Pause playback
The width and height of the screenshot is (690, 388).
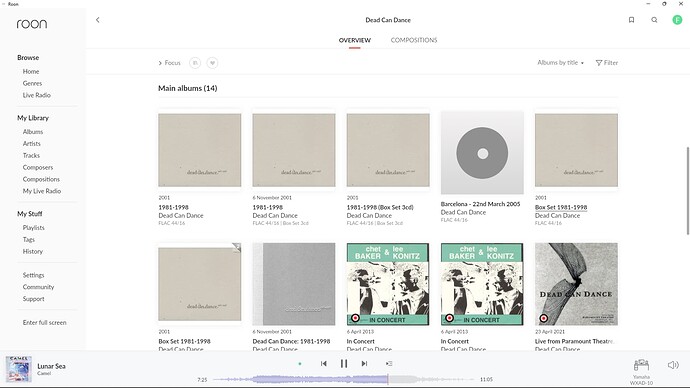click(x=344, y=363)
